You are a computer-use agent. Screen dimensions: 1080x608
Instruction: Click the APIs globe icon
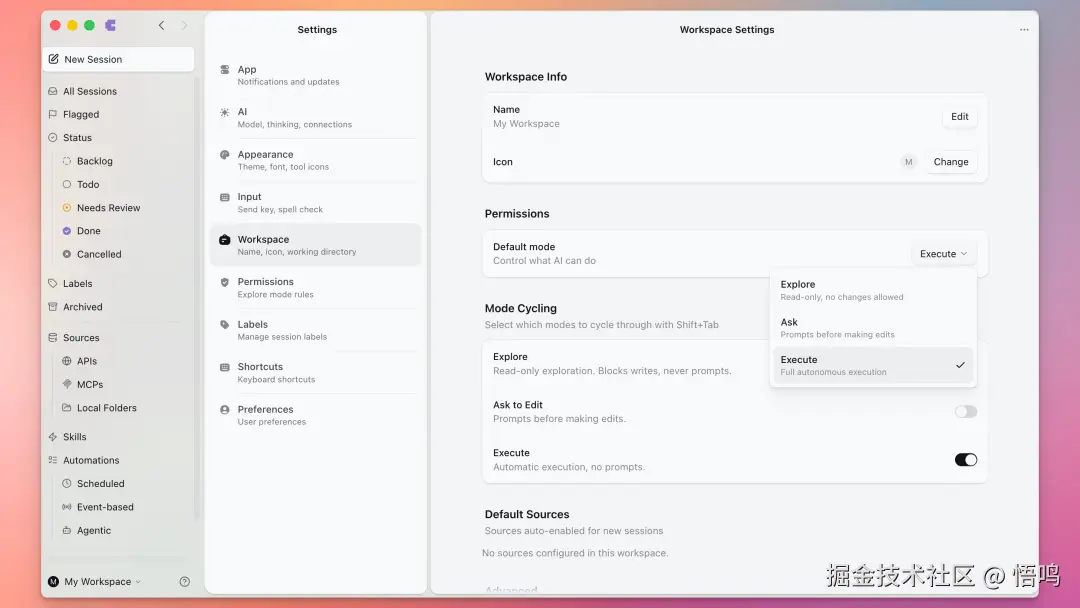pyautogui.click(x=67, y=361)
